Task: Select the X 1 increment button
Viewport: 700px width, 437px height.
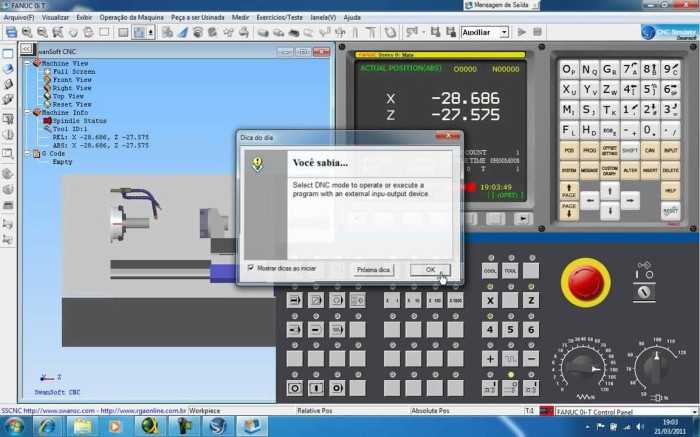Action: [392, 300]
